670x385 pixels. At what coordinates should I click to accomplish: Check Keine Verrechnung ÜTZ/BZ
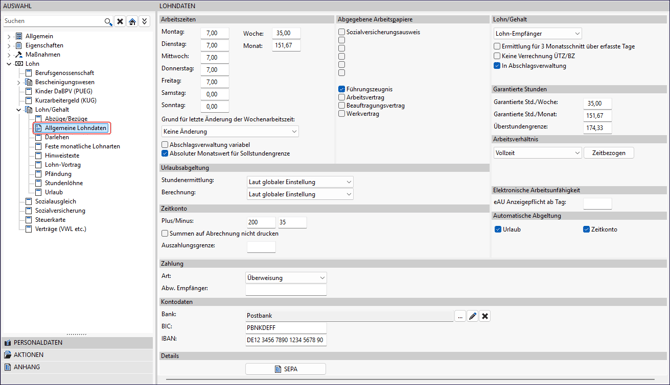(497, 56)
